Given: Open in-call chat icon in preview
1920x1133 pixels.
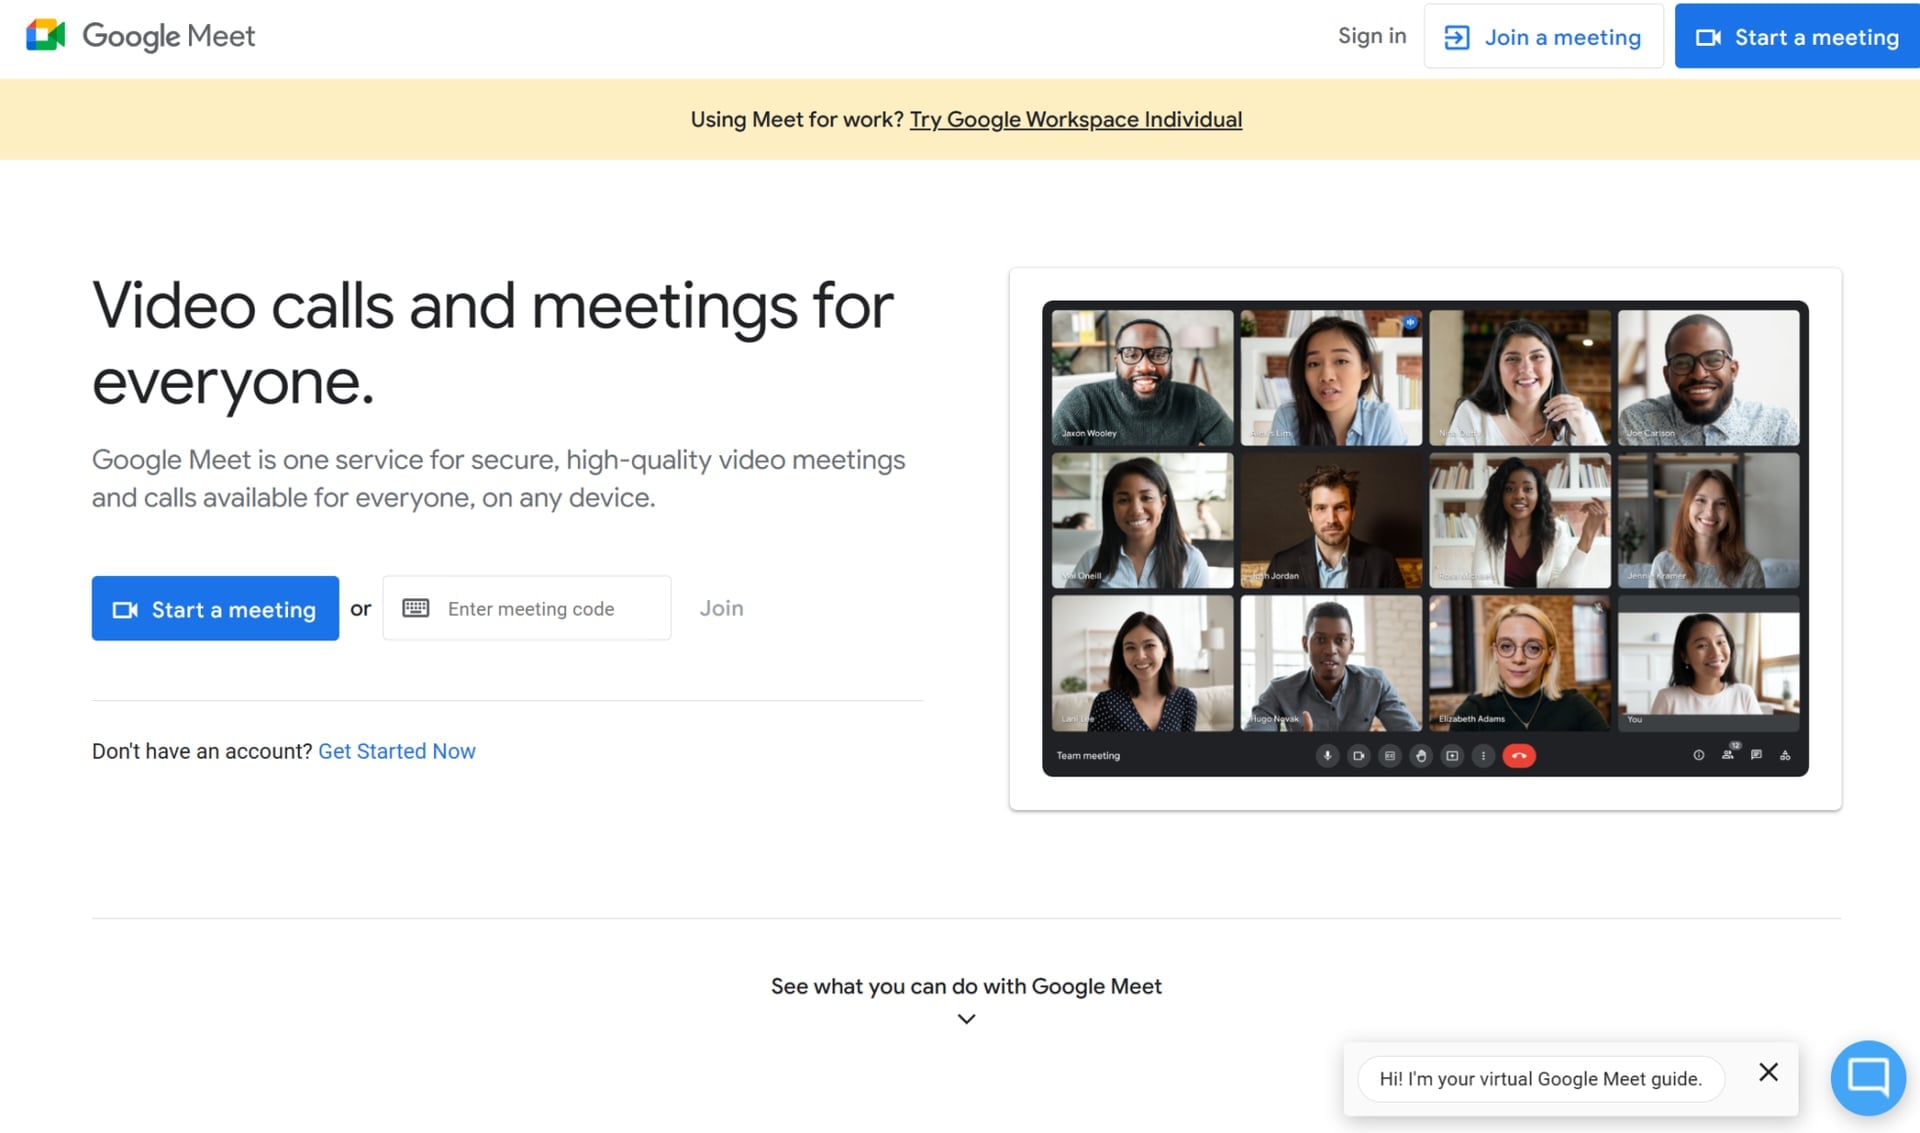Looking at the screenshot, I should point(1757,755).
